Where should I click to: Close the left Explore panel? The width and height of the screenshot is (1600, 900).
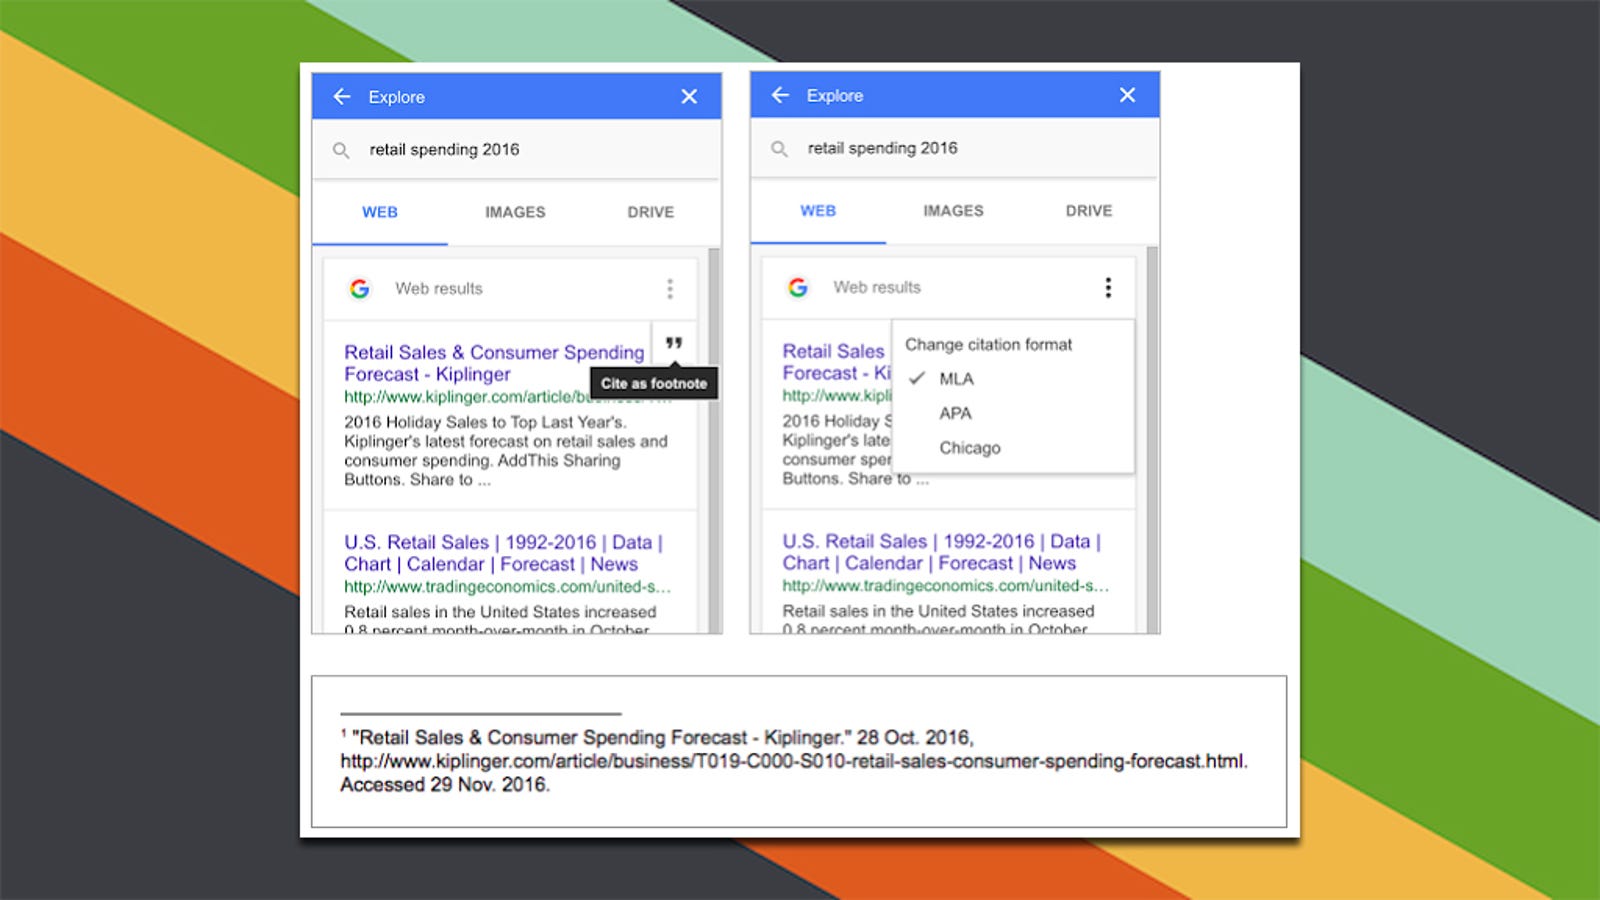click(689, 97)
